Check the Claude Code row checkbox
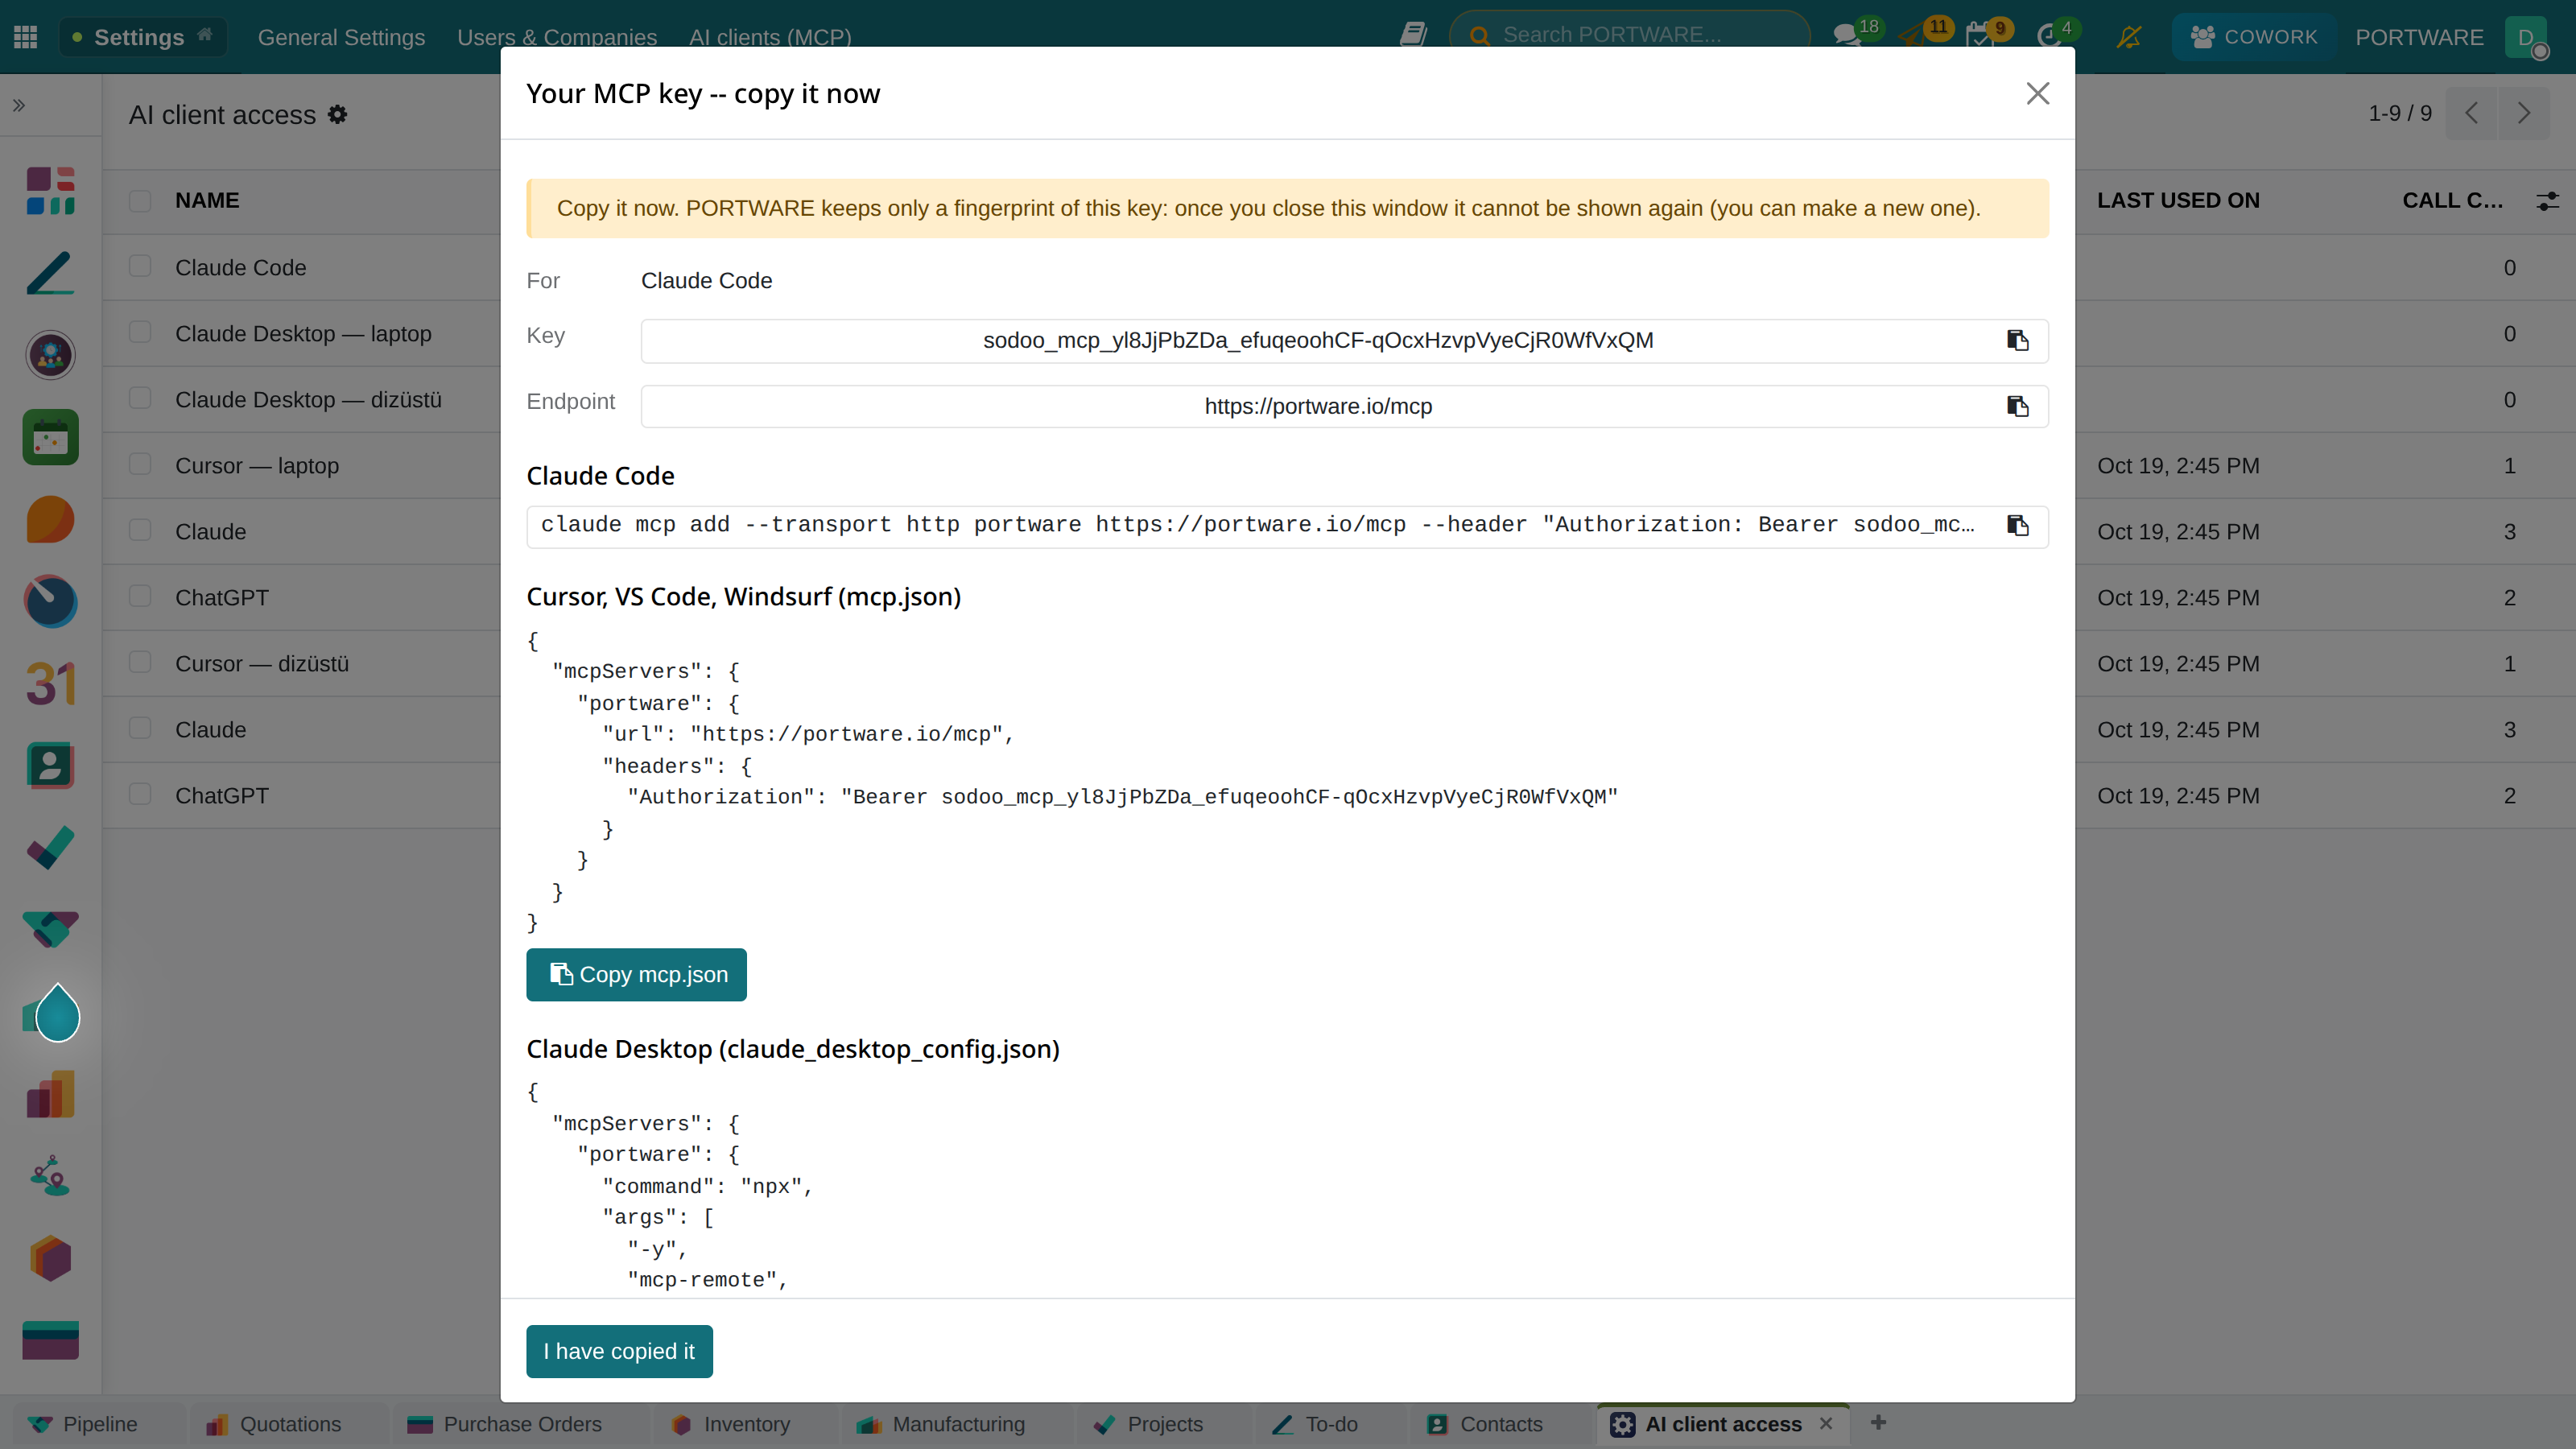 140,266
